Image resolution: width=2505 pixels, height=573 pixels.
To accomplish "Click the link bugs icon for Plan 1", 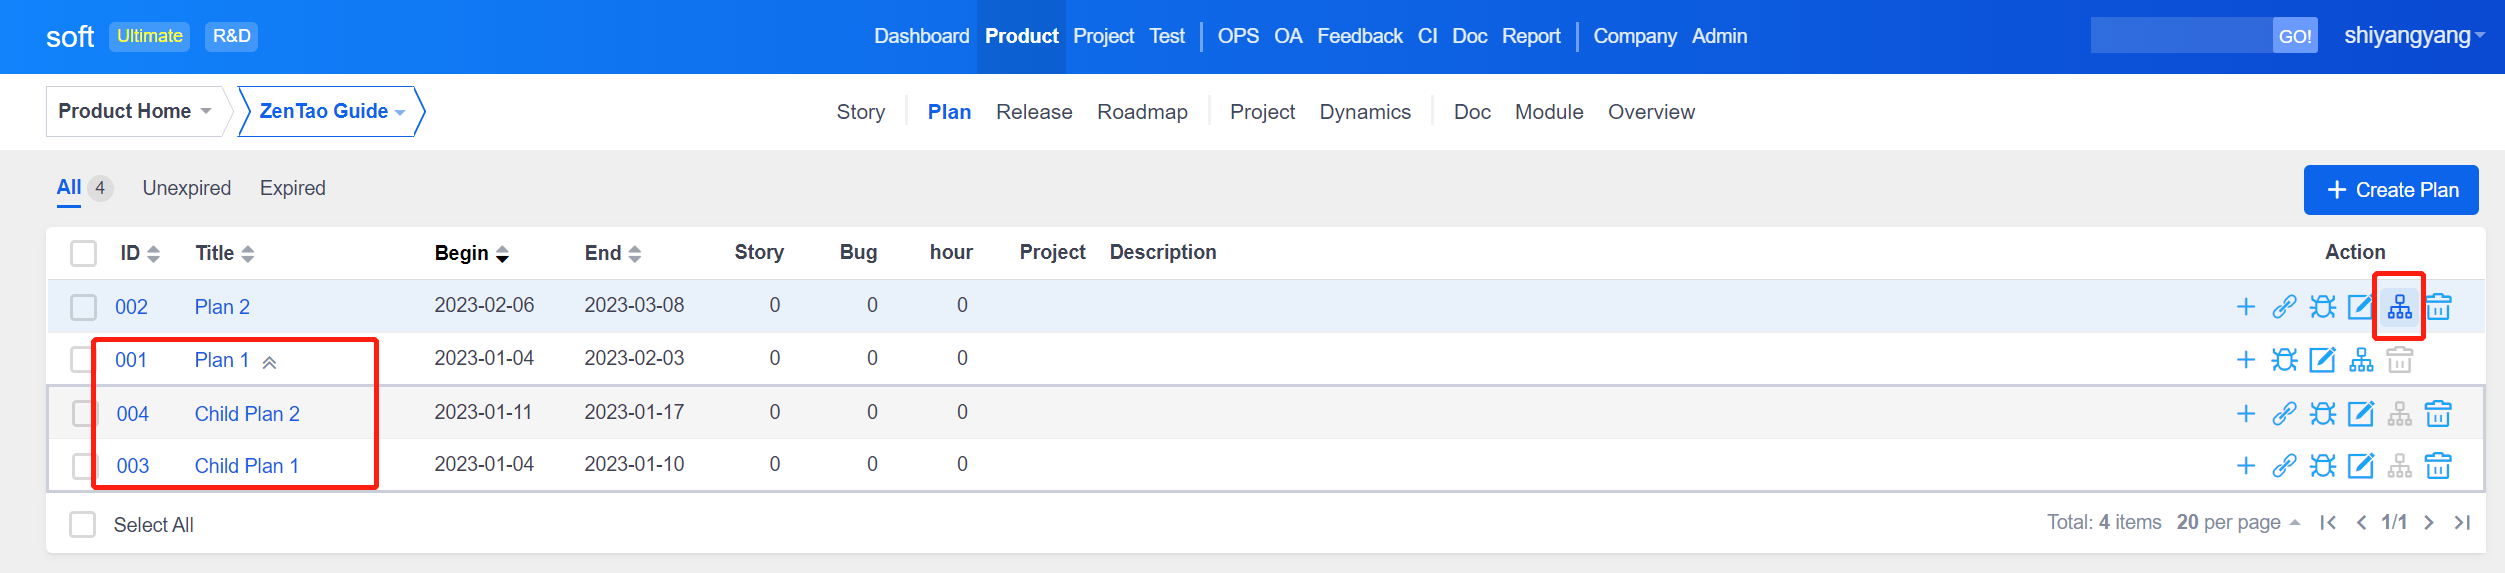I will pyautogui.click(x=2283, y=360).
